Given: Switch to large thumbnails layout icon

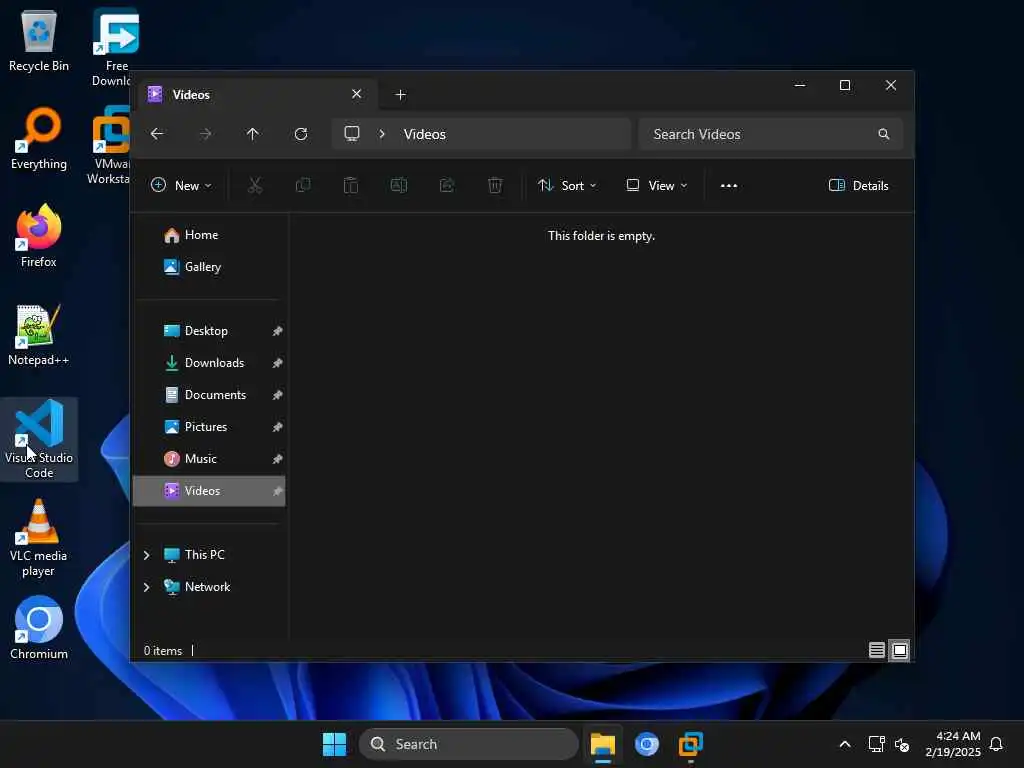Looking at the screenshot, I should point(899,650).
